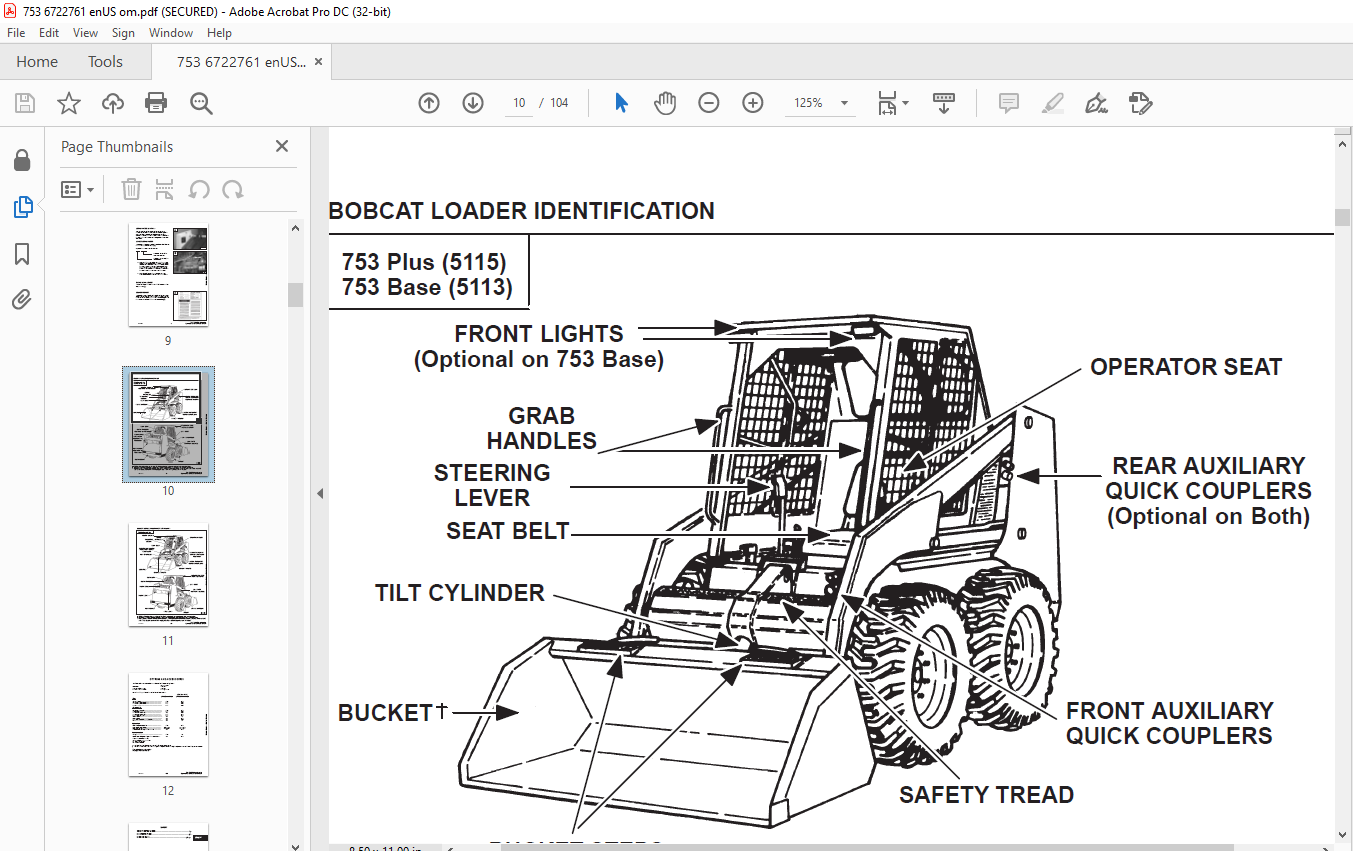Viewport: 1353px width, 851px height.
Task: Click the thumbnails panel scroll up arrow
Action: click(295, 227)
